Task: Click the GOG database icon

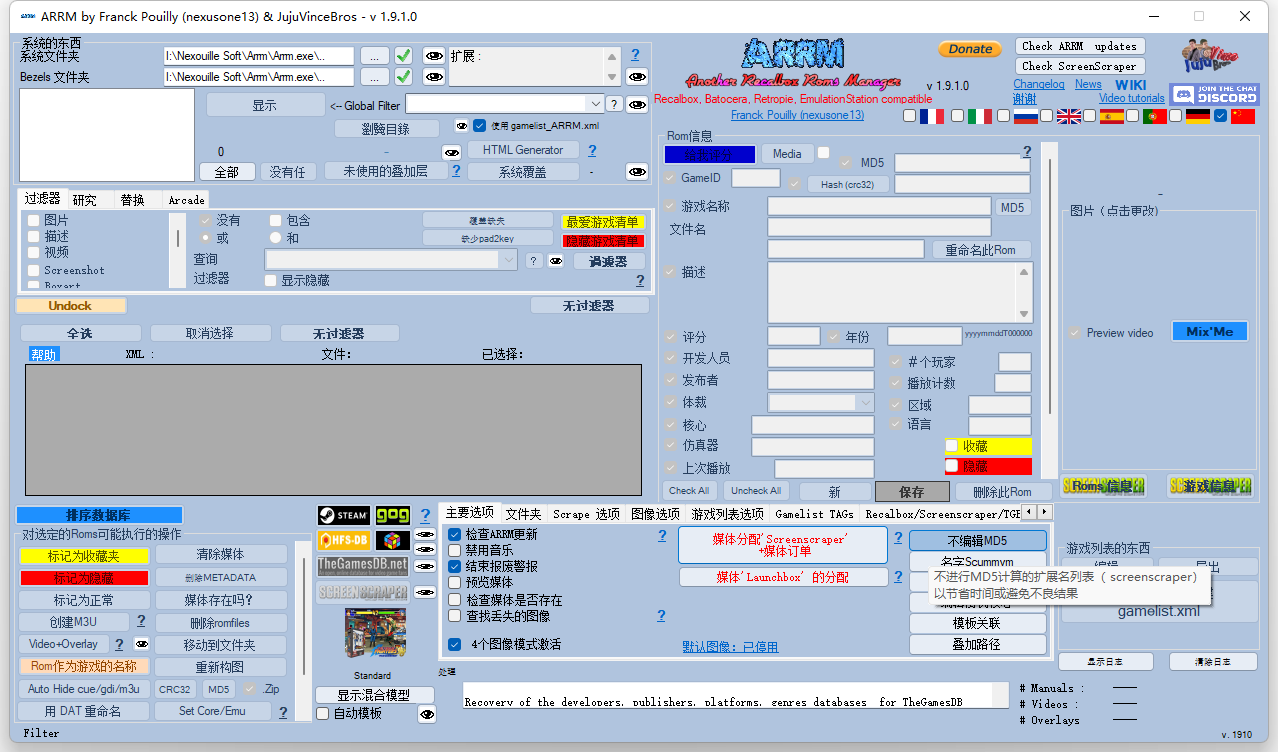Action: (391, 515)
